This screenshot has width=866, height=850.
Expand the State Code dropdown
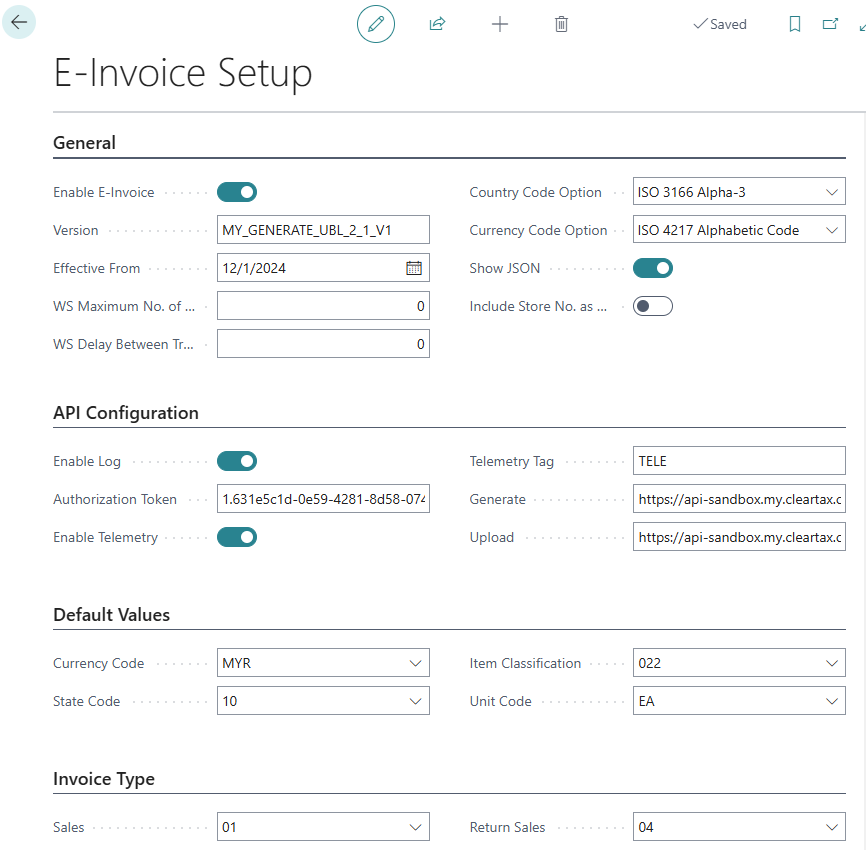416,701
